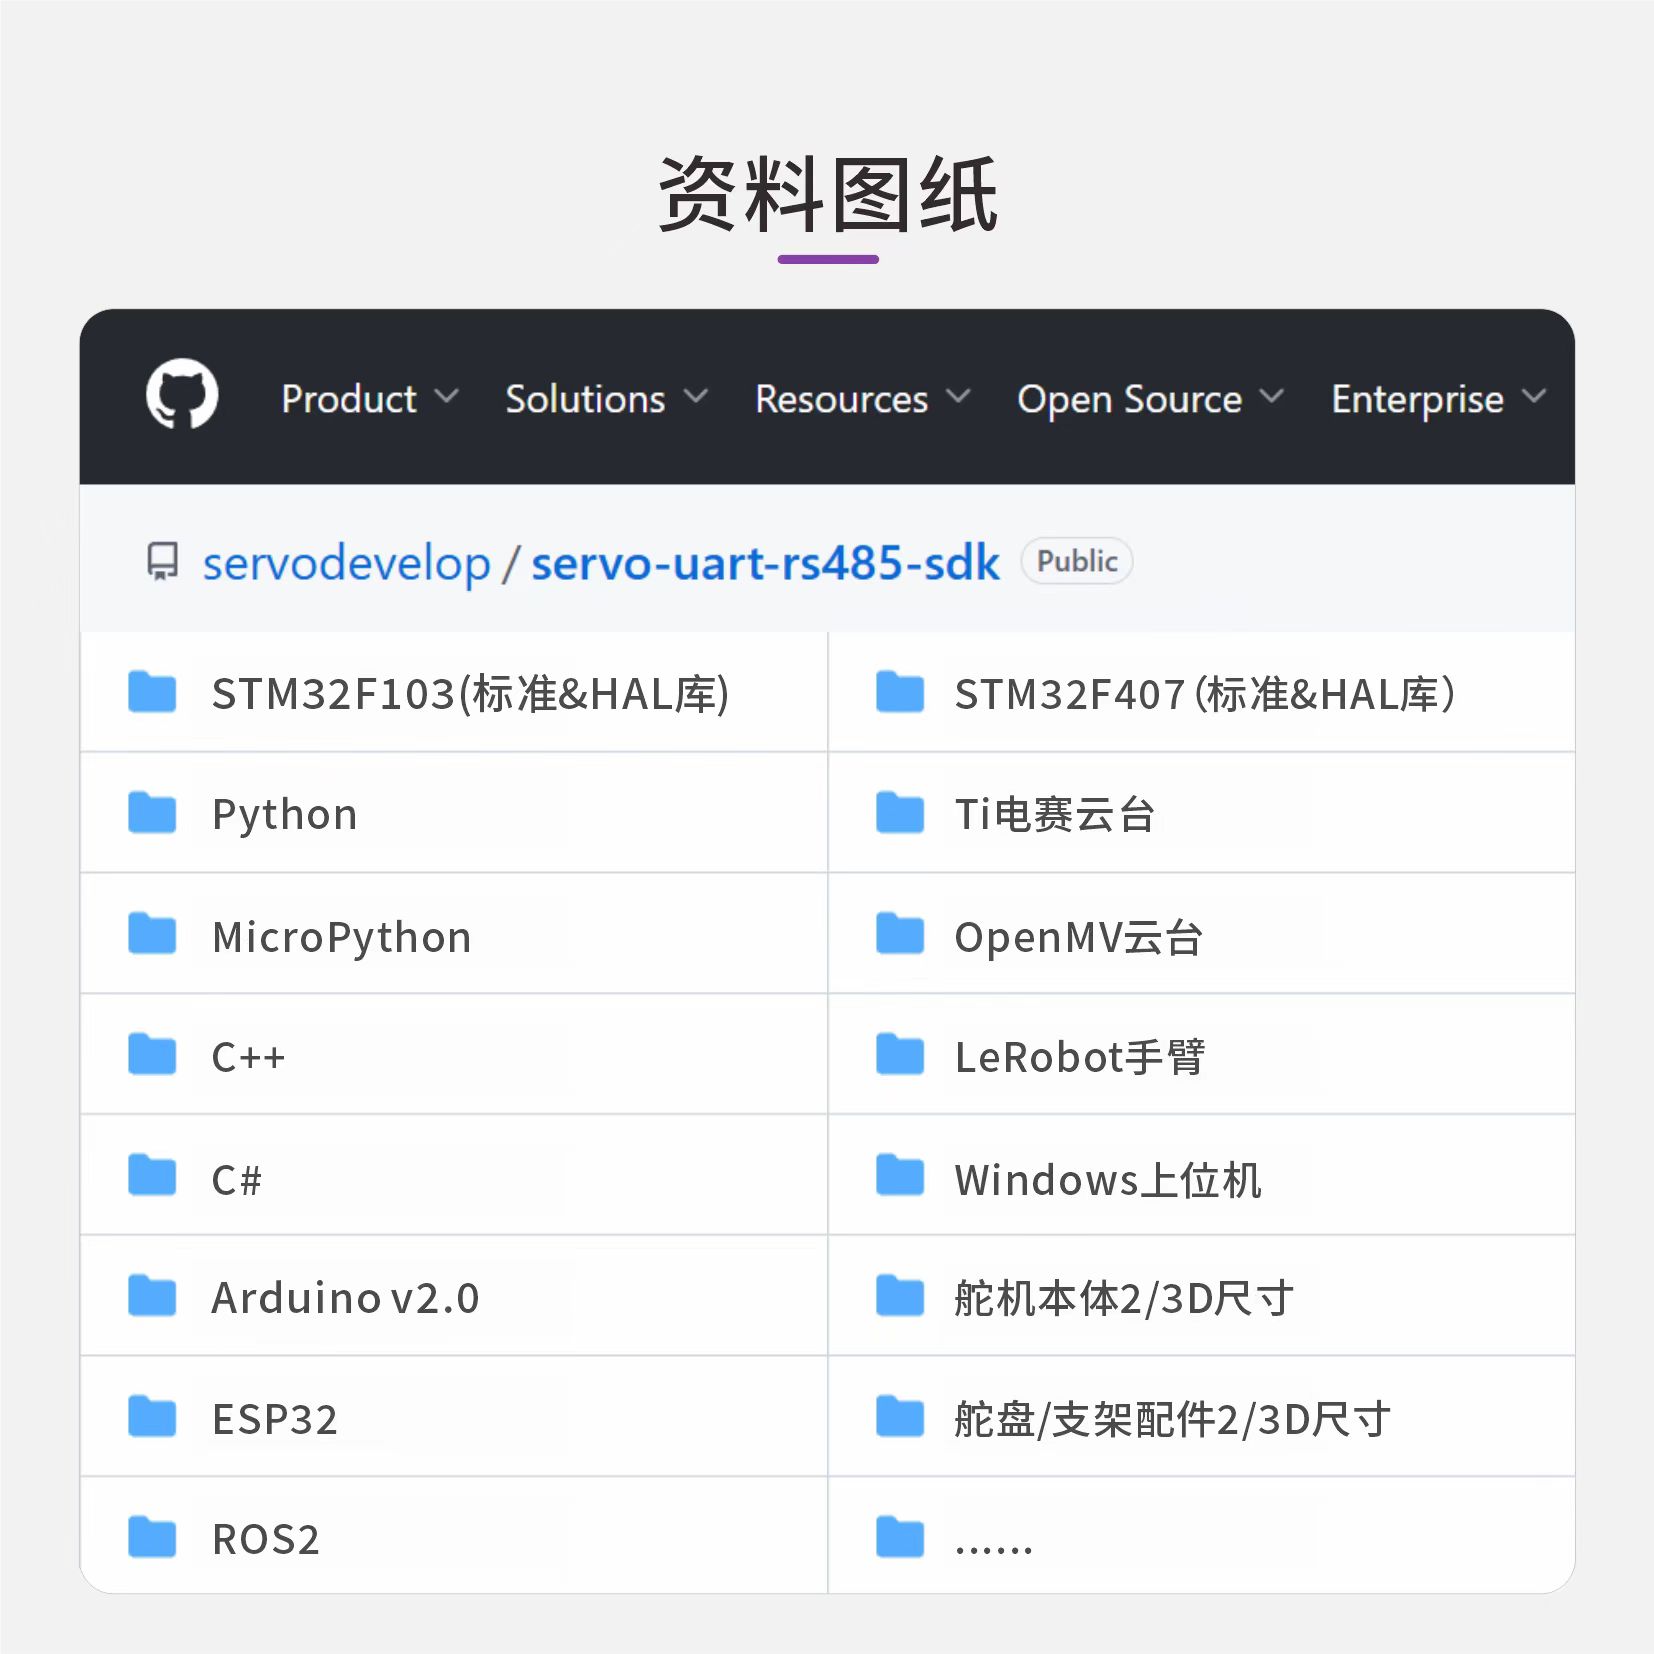Viewport: 1654px width, 1654px height.
Task: Click folder icon next to C++
Action: coord(152,1054)
